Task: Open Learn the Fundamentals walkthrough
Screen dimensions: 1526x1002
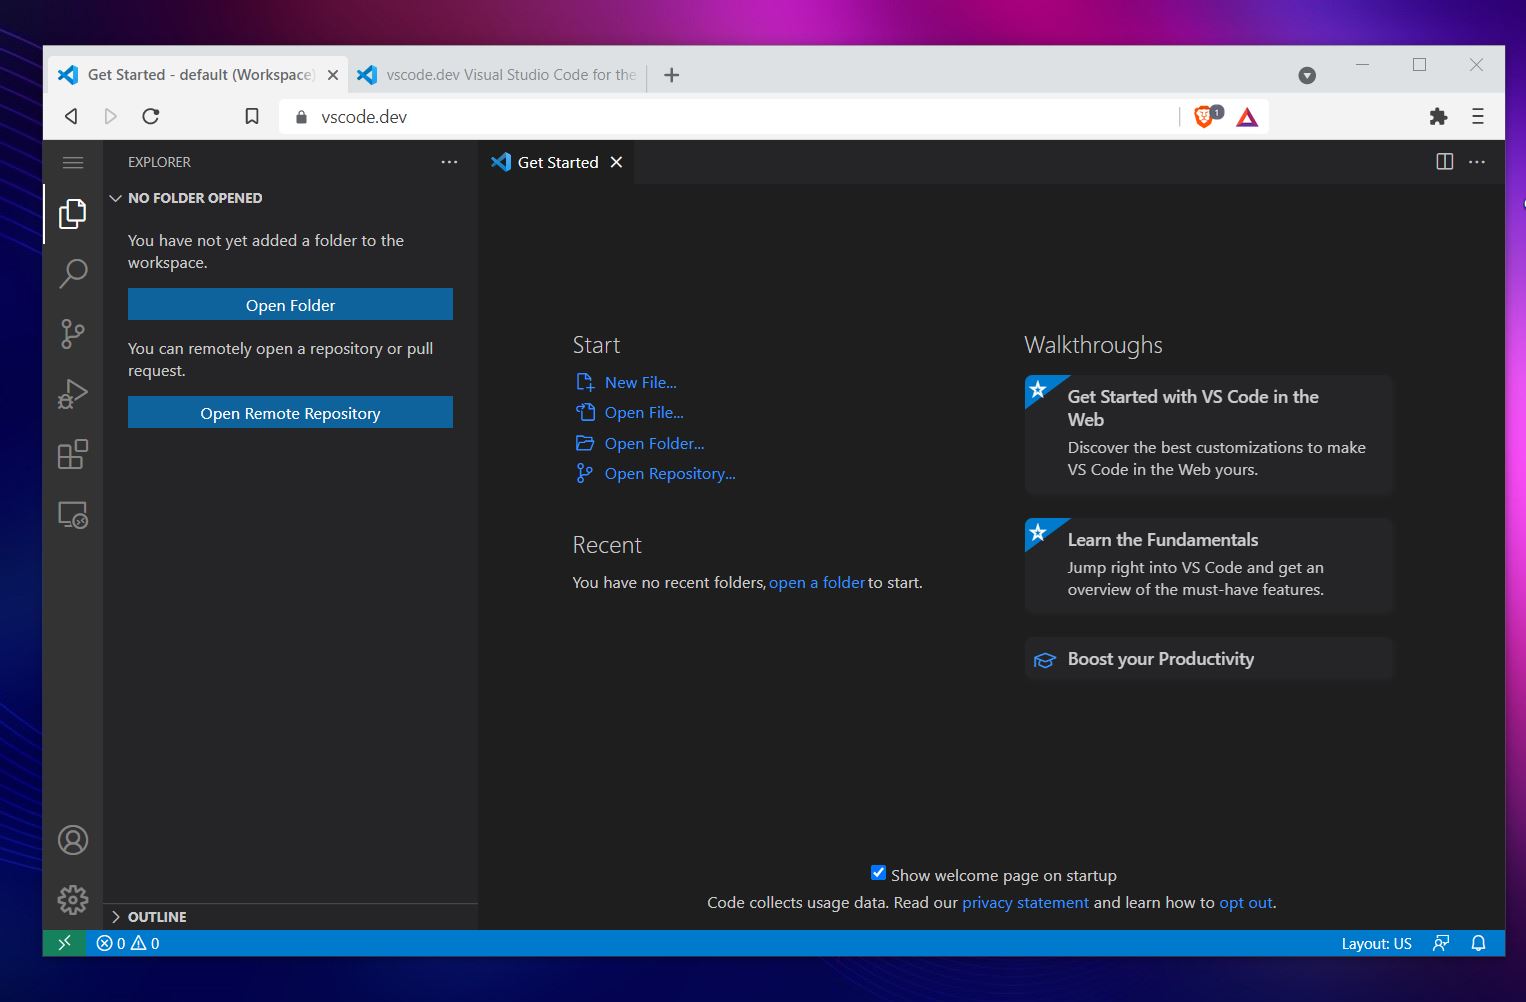Action: 1209,565
